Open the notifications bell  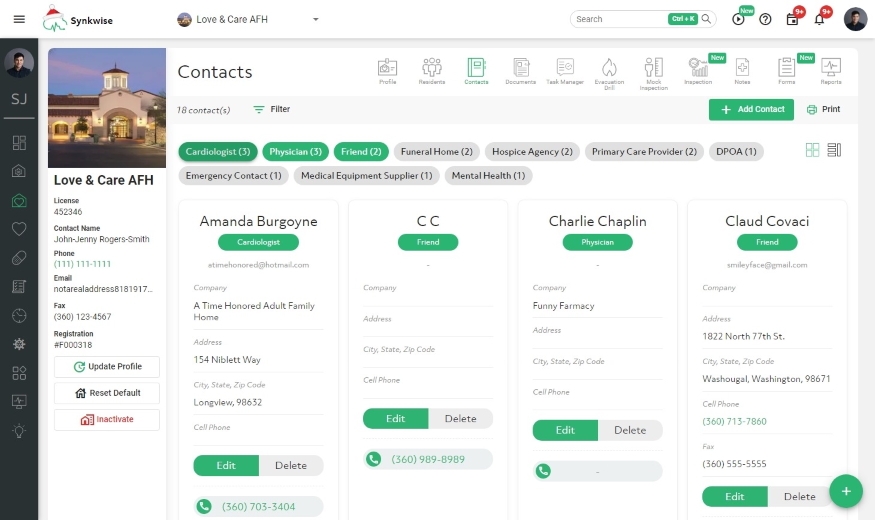pyautogui.click(x=820, y=19)
